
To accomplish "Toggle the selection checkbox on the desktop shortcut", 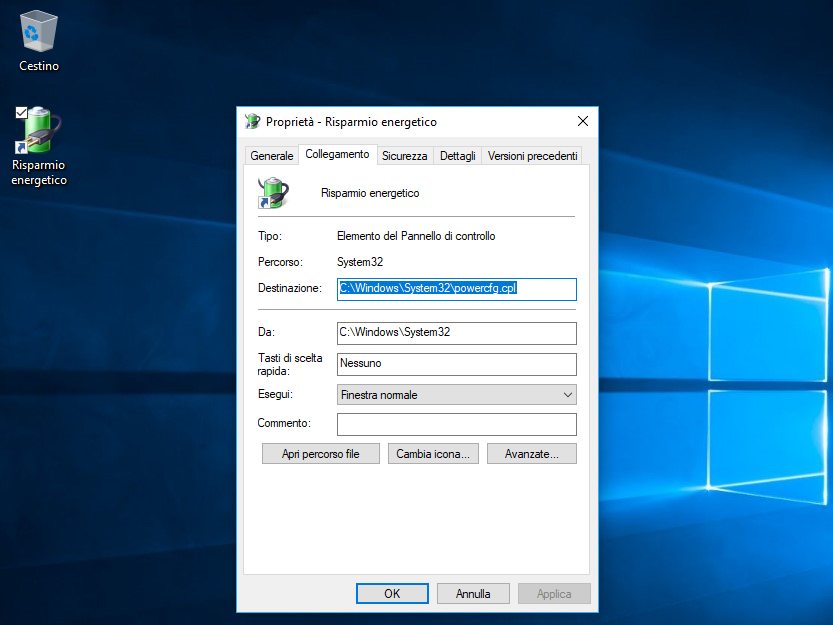I will (x=22, y=112).
